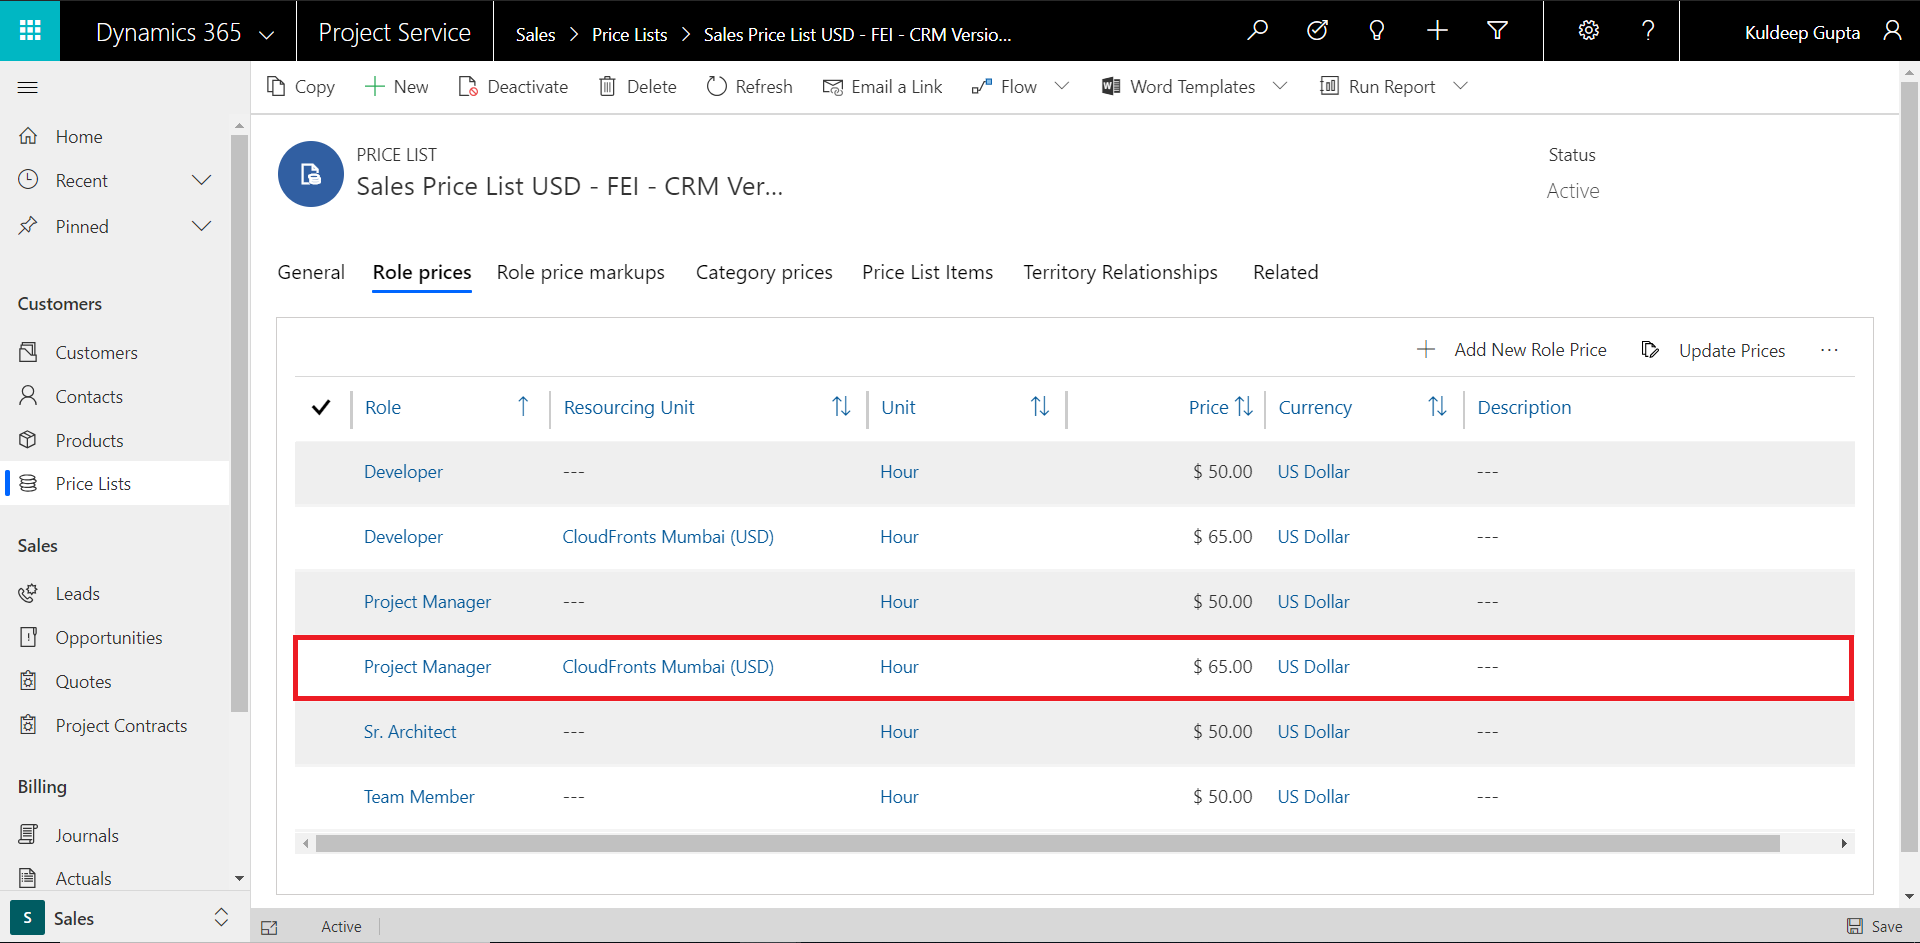
Task: Open the grid more commands ellipsis
Action: 1829,350
